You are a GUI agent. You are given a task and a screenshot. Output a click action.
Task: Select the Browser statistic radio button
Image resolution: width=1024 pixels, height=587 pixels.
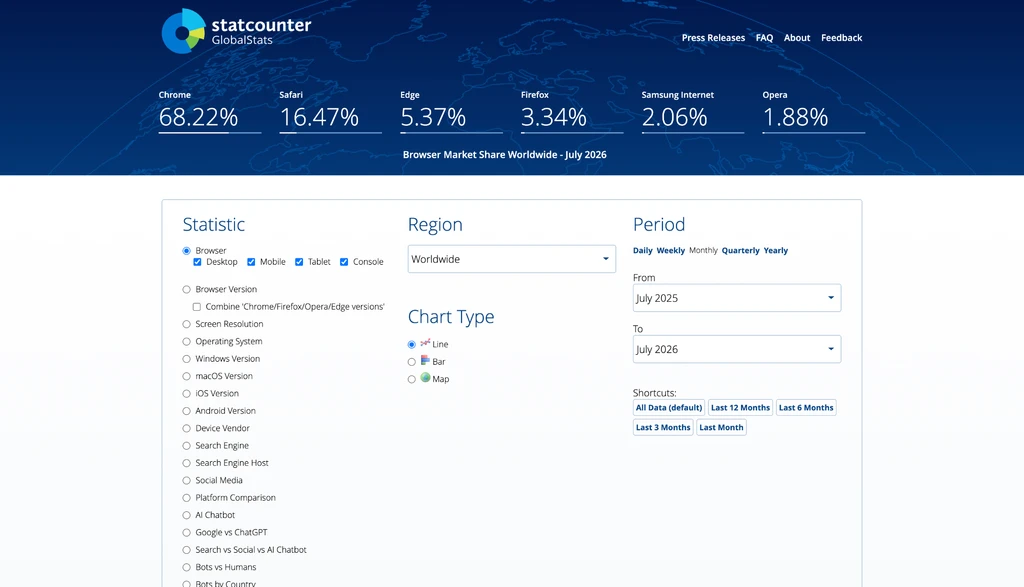click(187, 251)
